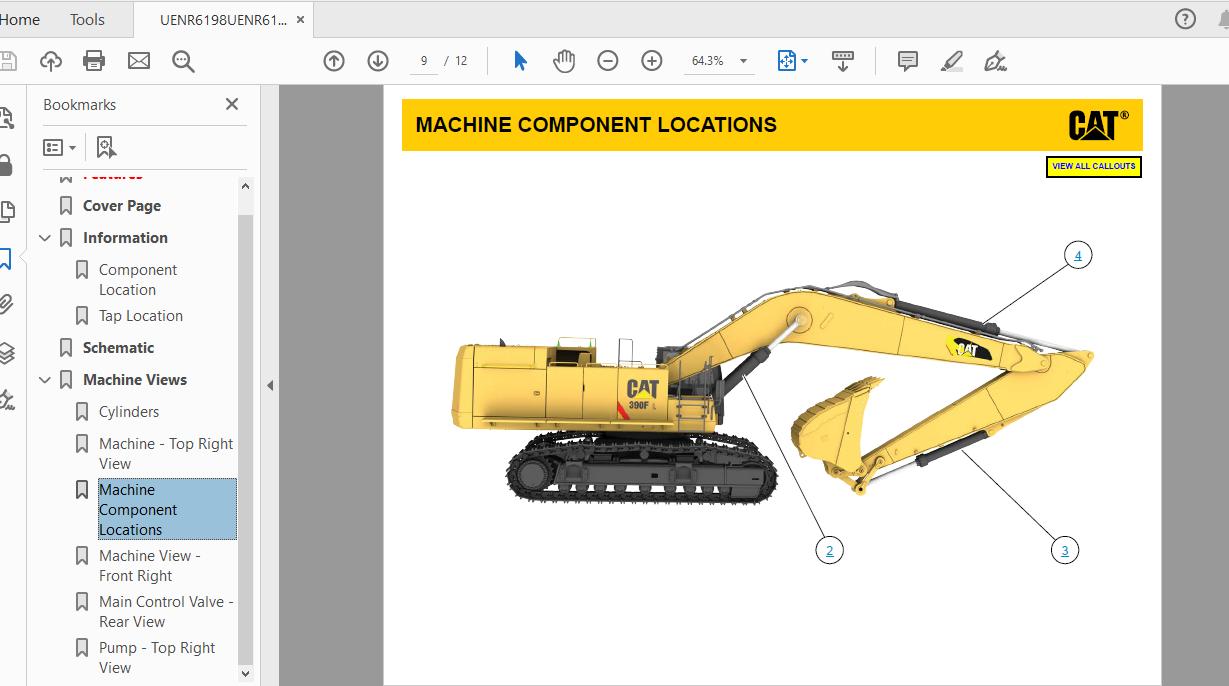Open bookmark options list menu
The width and height of the screenshot is (1229, 686).
pos(60,148)
